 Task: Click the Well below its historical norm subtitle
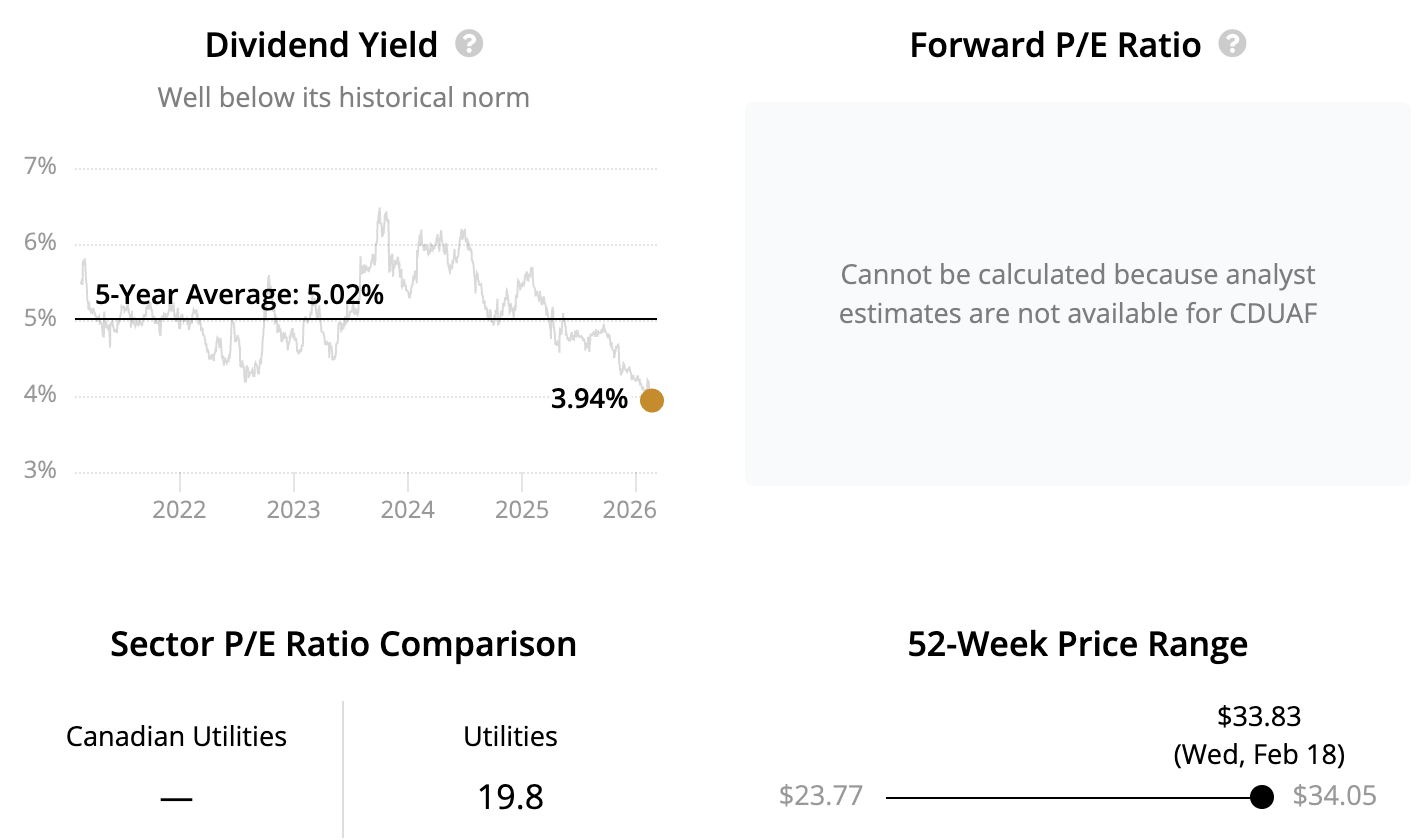click(x=343, y=97)
